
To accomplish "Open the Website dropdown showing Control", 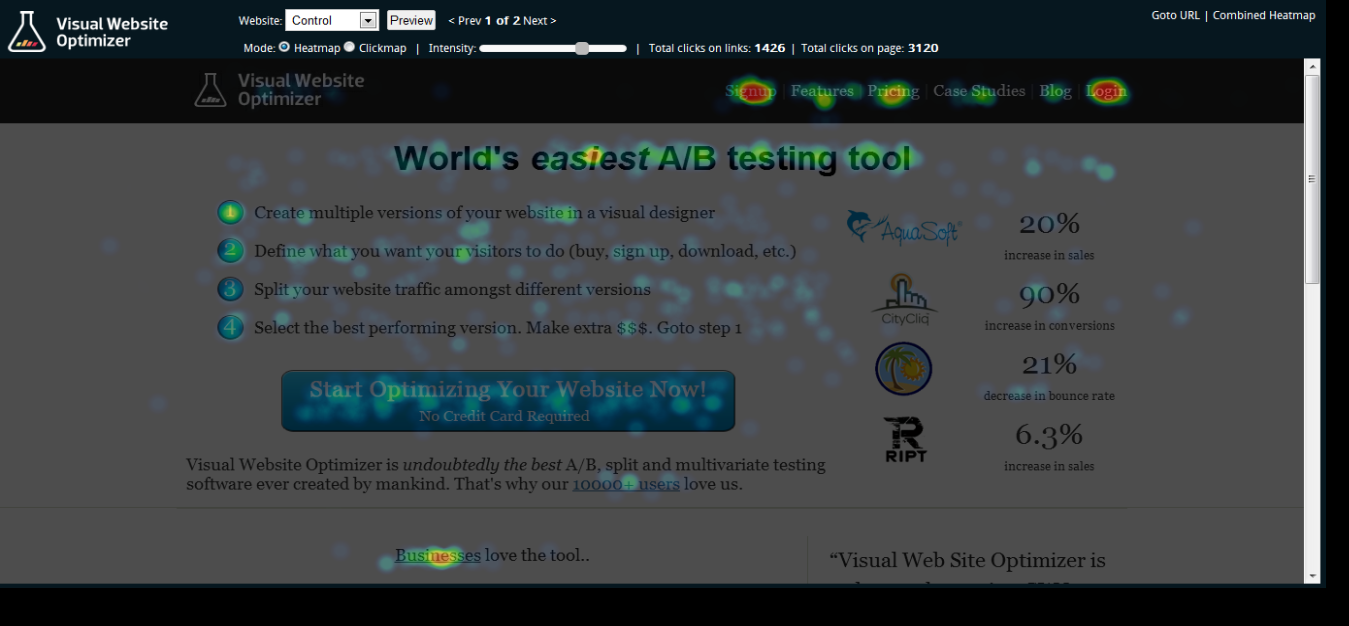I will (x=331, y=20).
